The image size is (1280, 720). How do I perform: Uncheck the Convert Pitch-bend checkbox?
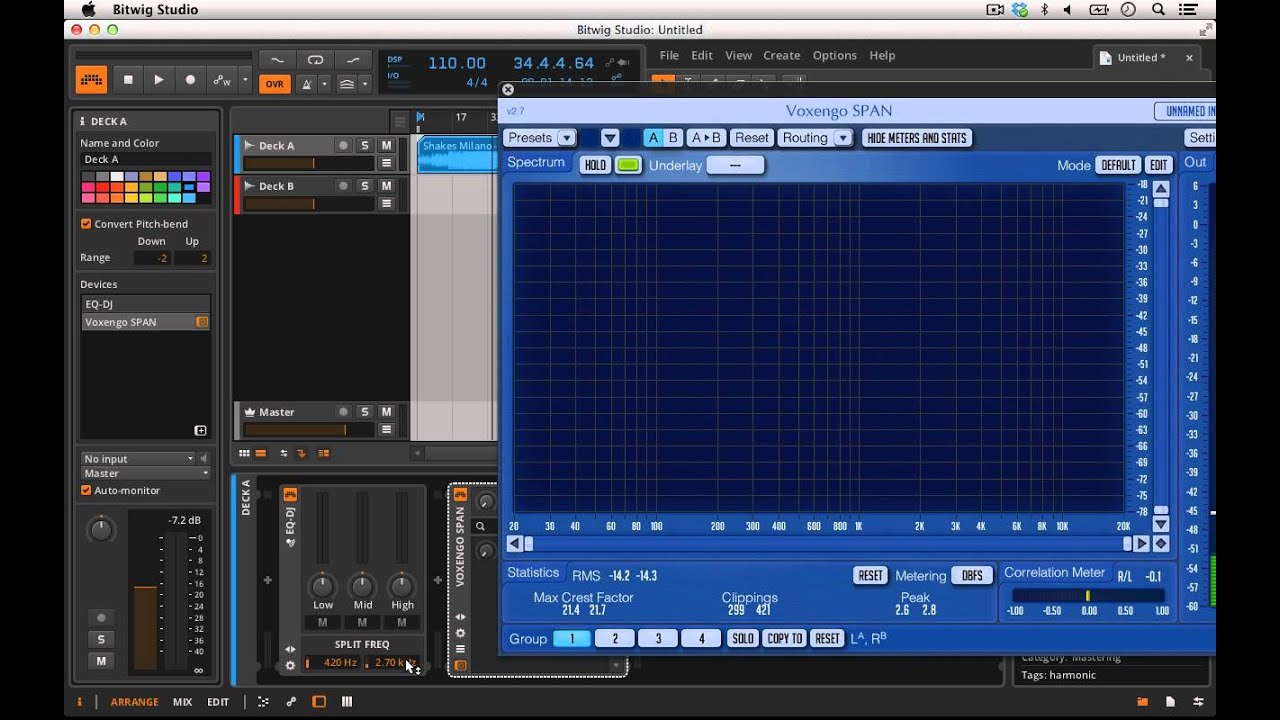(x=86, y=224)
